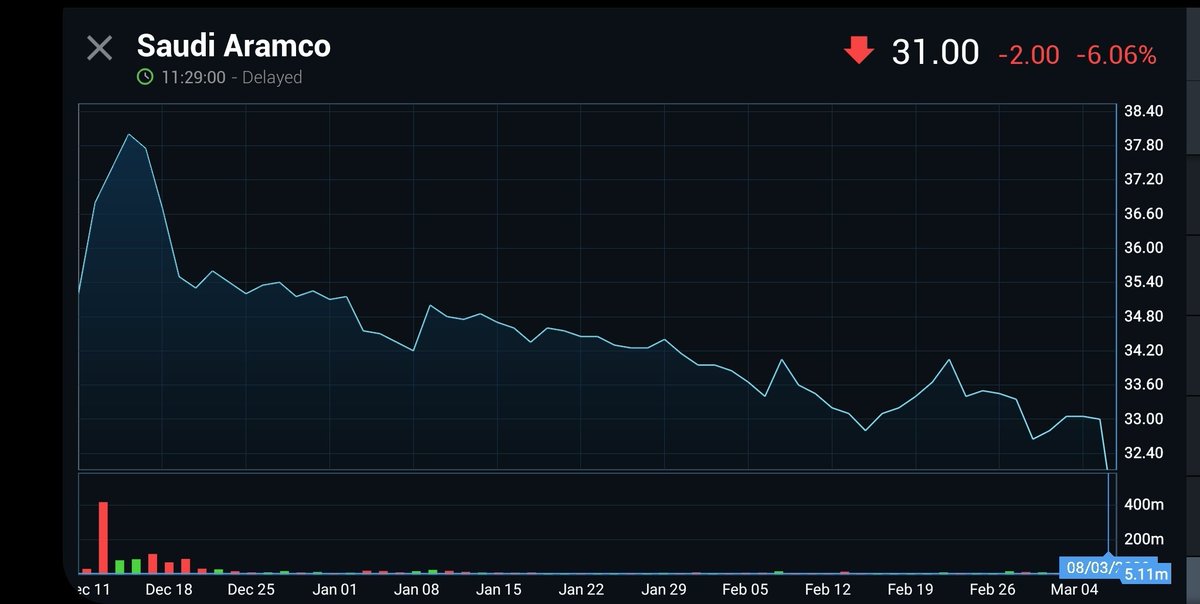This screenshot has height=604, width=1200.
Task: Click the 37.20 price axis label
Action: 1143,179
